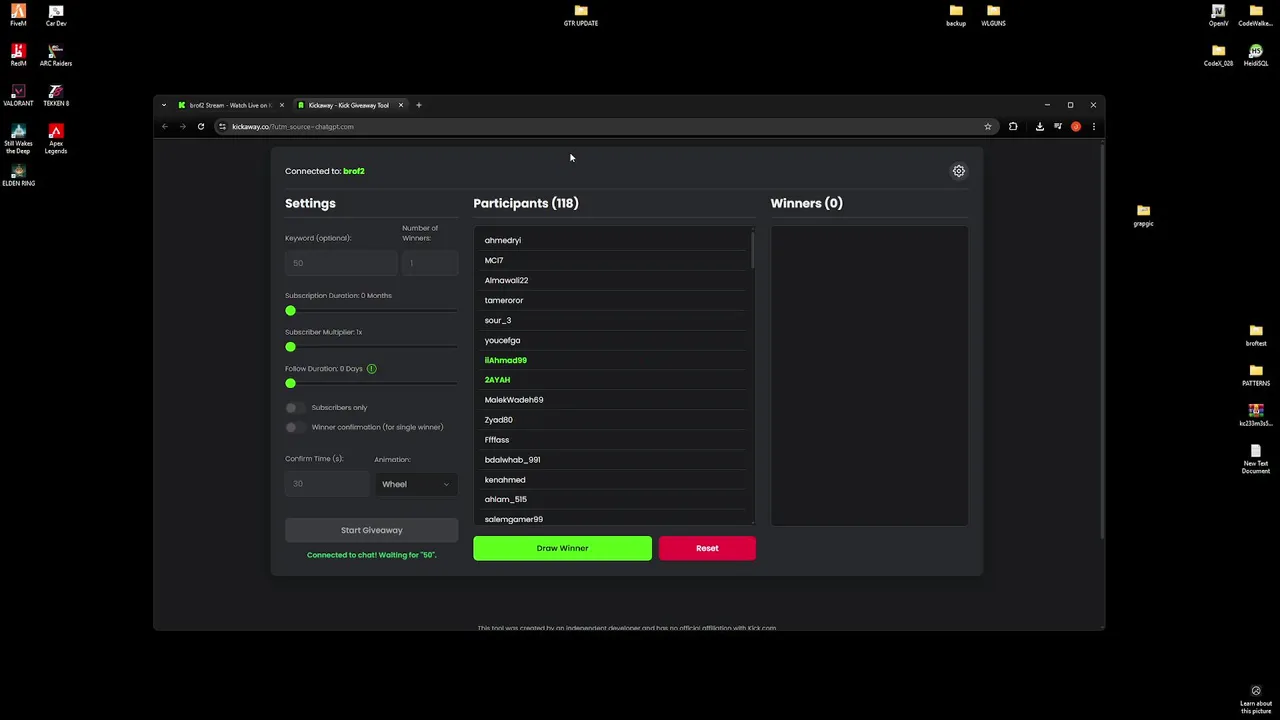Close the Kickaway tab
The image size is (1280, 720).
pos(401,105)
